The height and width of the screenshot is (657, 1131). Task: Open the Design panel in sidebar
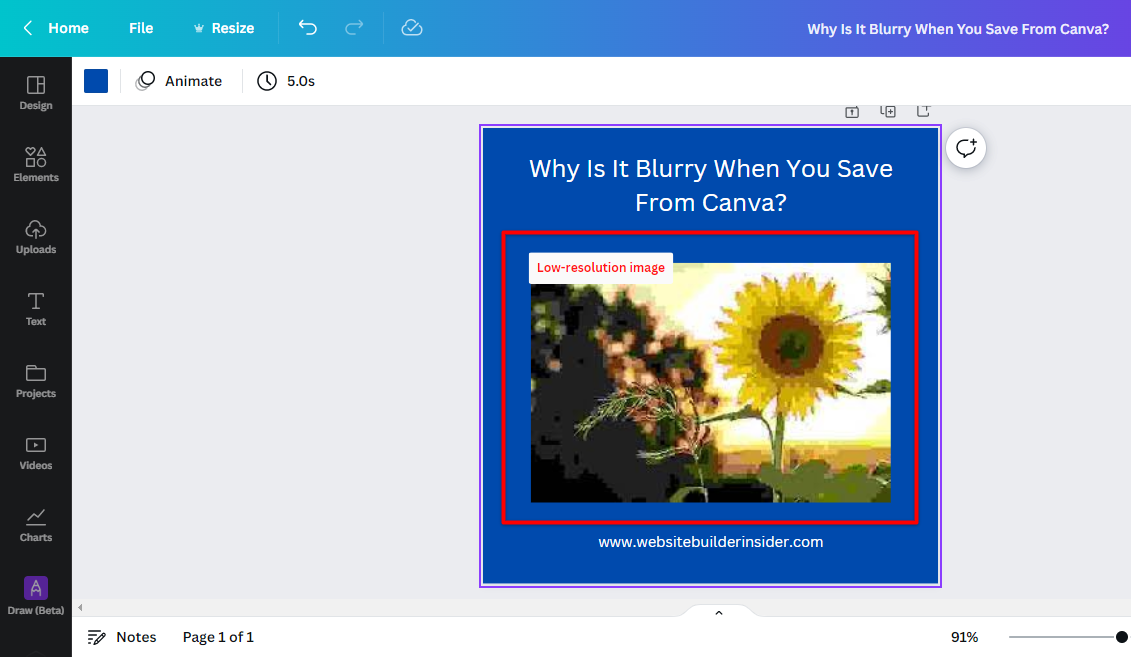pos(36,93)
